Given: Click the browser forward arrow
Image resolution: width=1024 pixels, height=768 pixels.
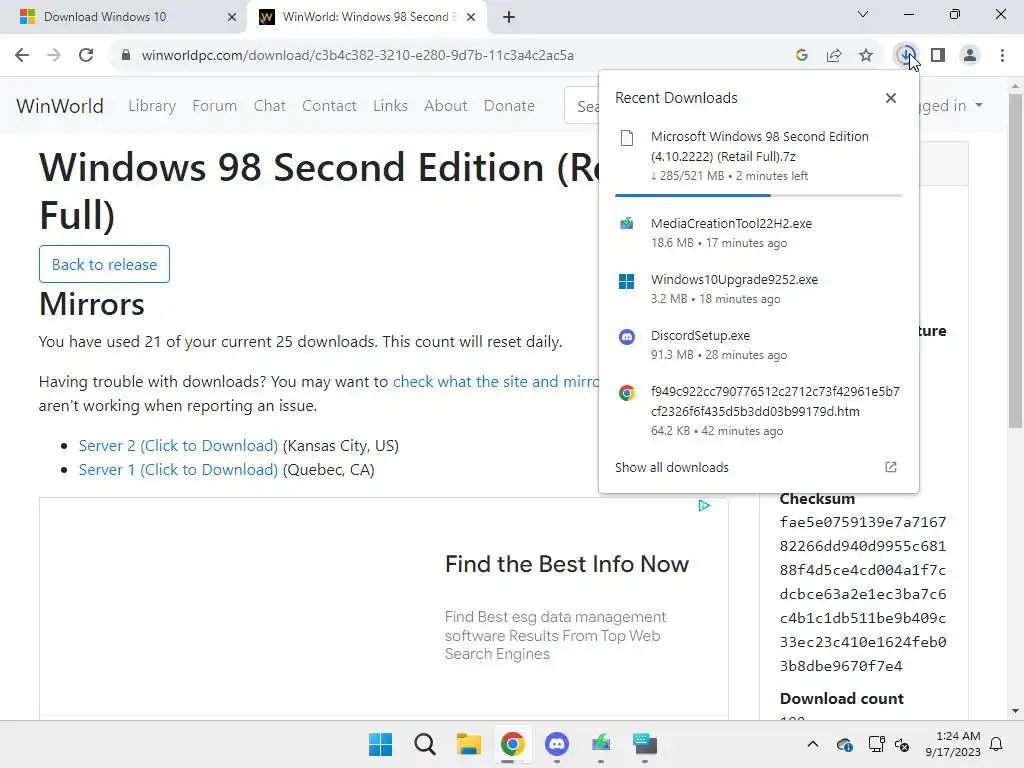Looking at the screenshot, I should (x=54, y=55).
